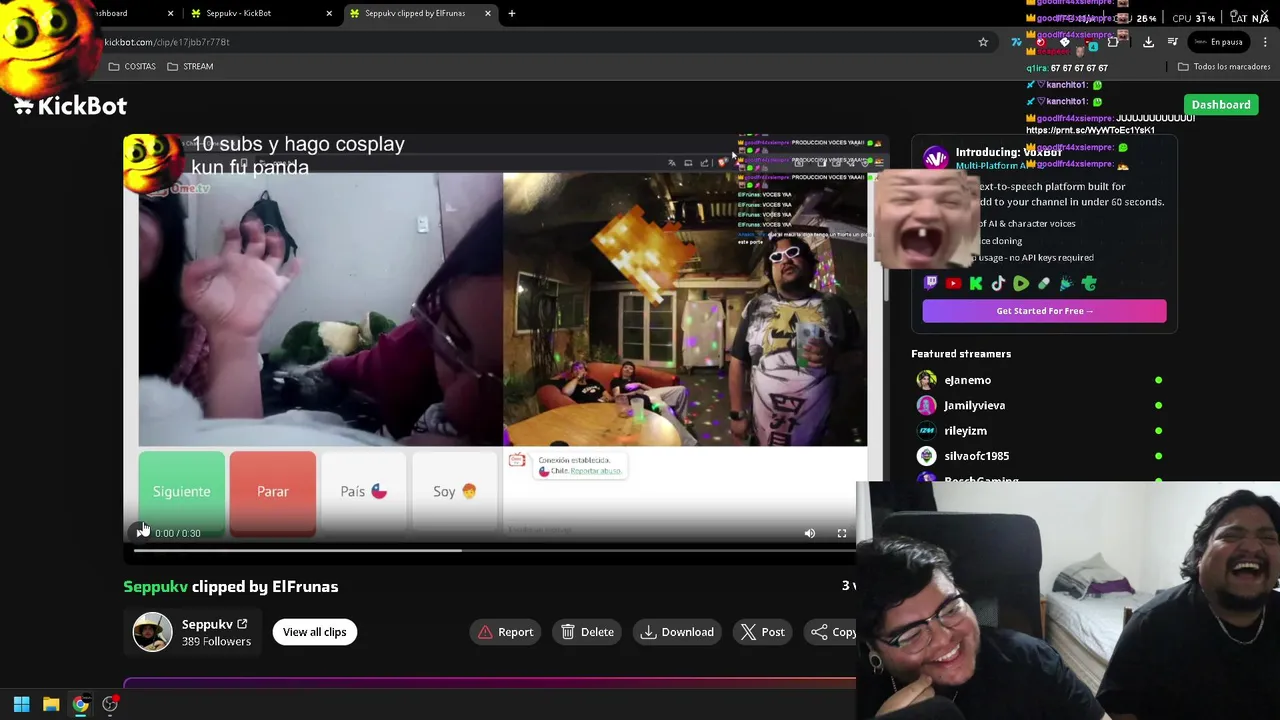Delete this clip
Image resolution: width=1280 pixels, height=720 pixels.
588,632
